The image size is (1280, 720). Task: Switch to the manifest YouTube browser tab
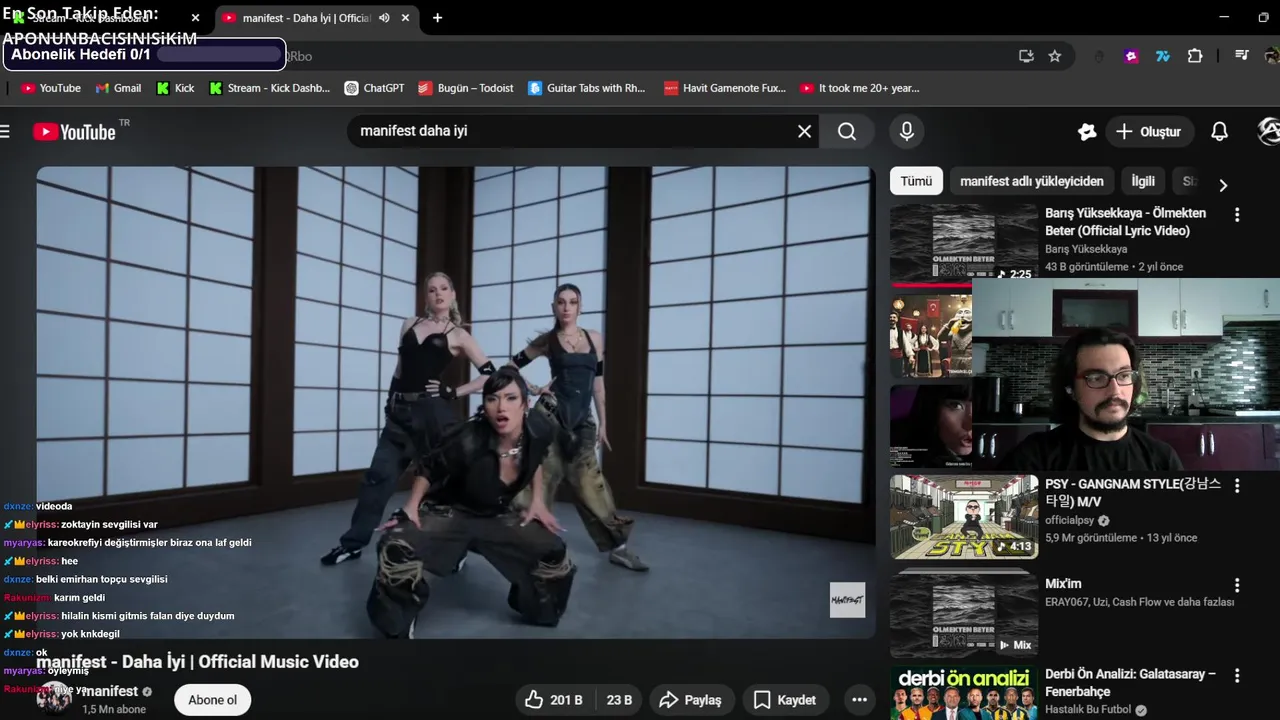point(305,18)
